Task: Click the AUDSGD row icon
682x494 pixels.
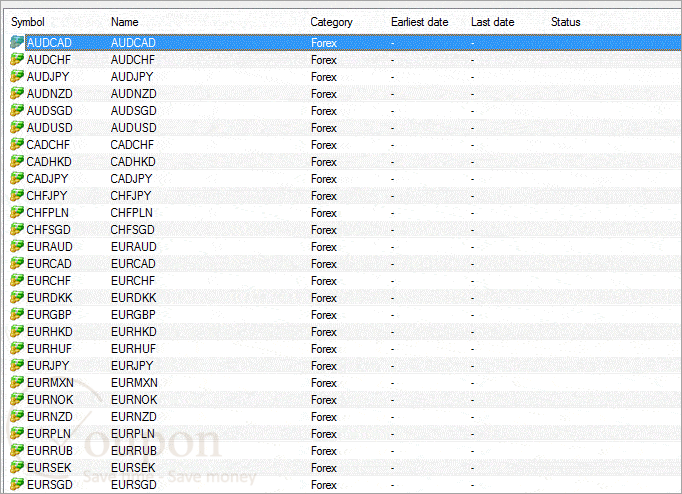Action: [17, 110]
